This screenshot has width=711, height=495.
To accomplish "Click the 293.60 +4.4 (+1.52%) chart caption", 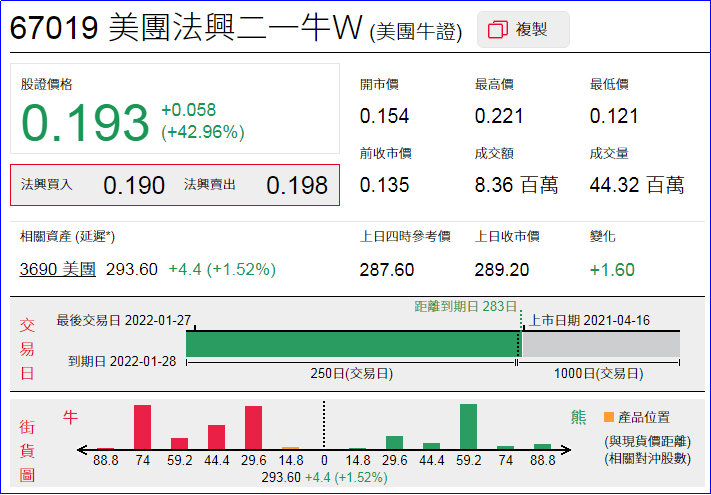I will point(325,477).
